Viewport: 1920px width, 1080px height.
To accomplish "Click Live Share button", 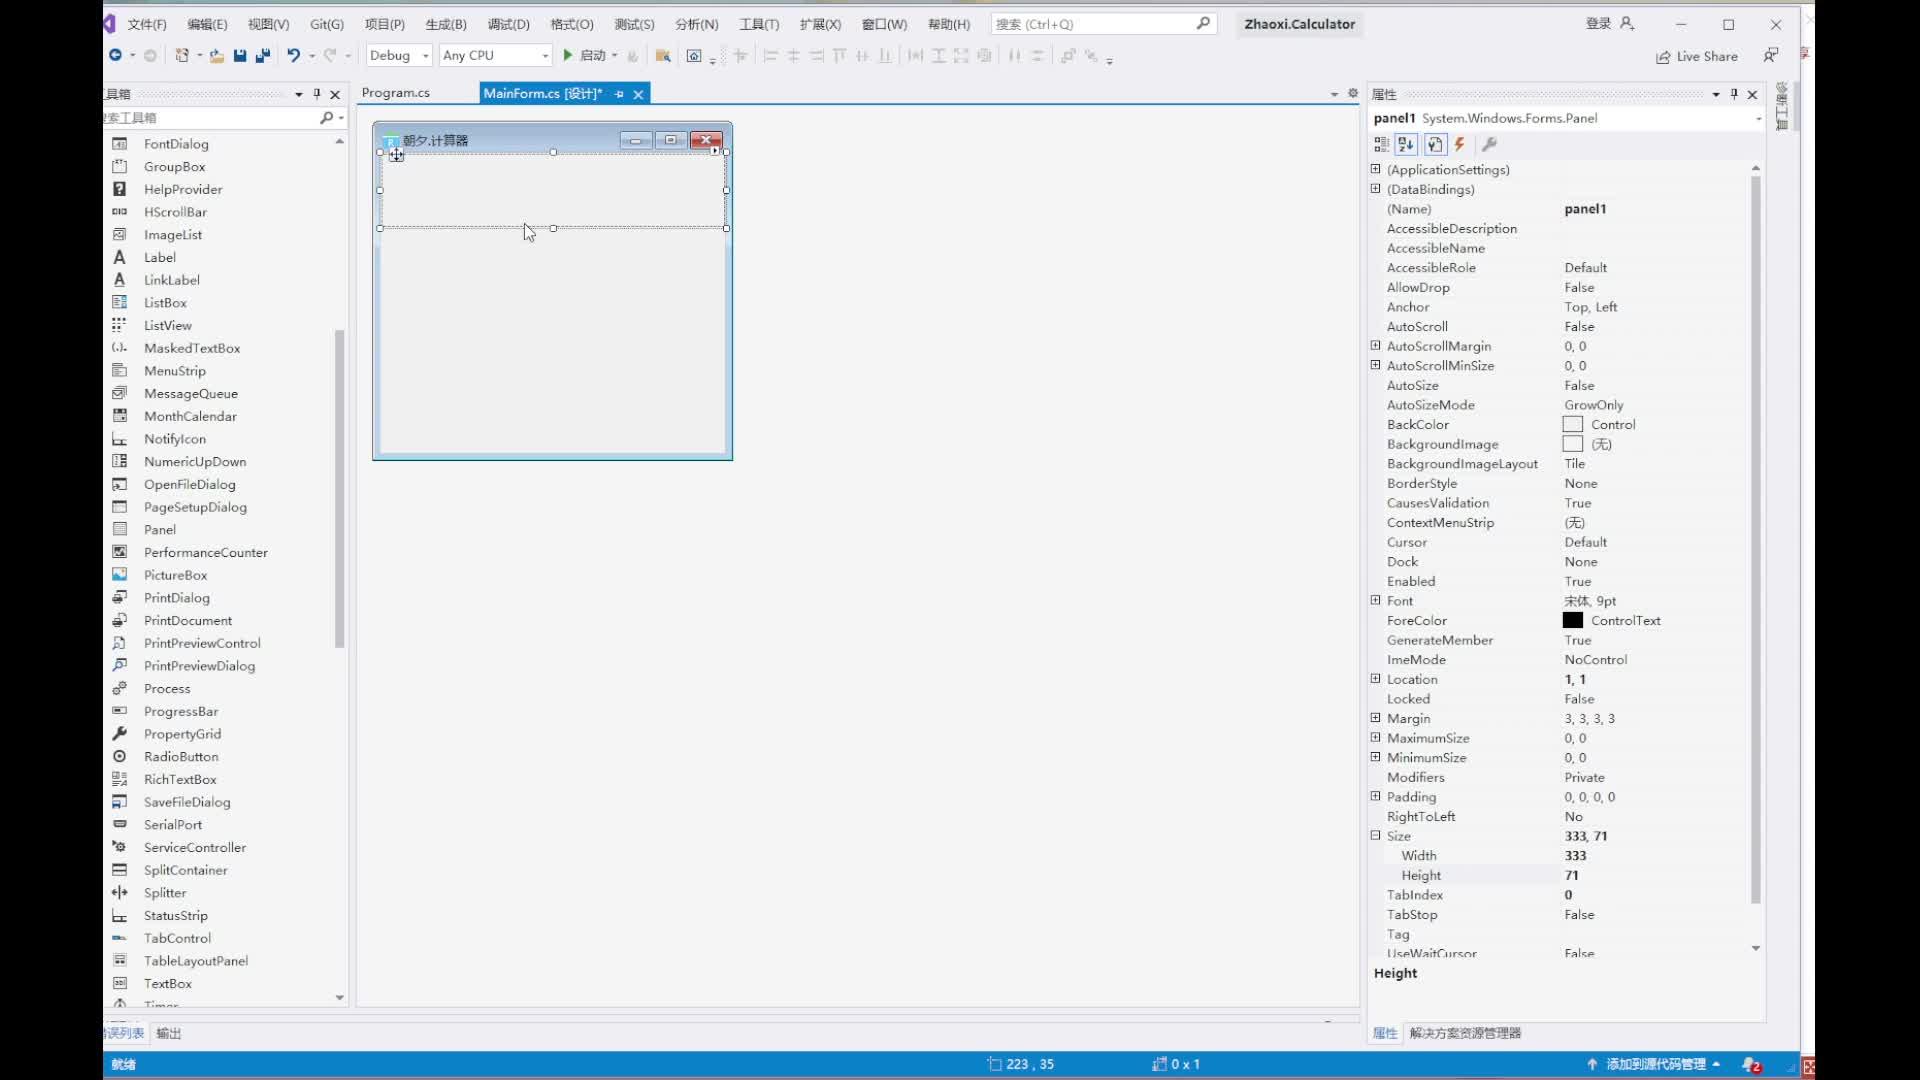I will coord(1697,57).
